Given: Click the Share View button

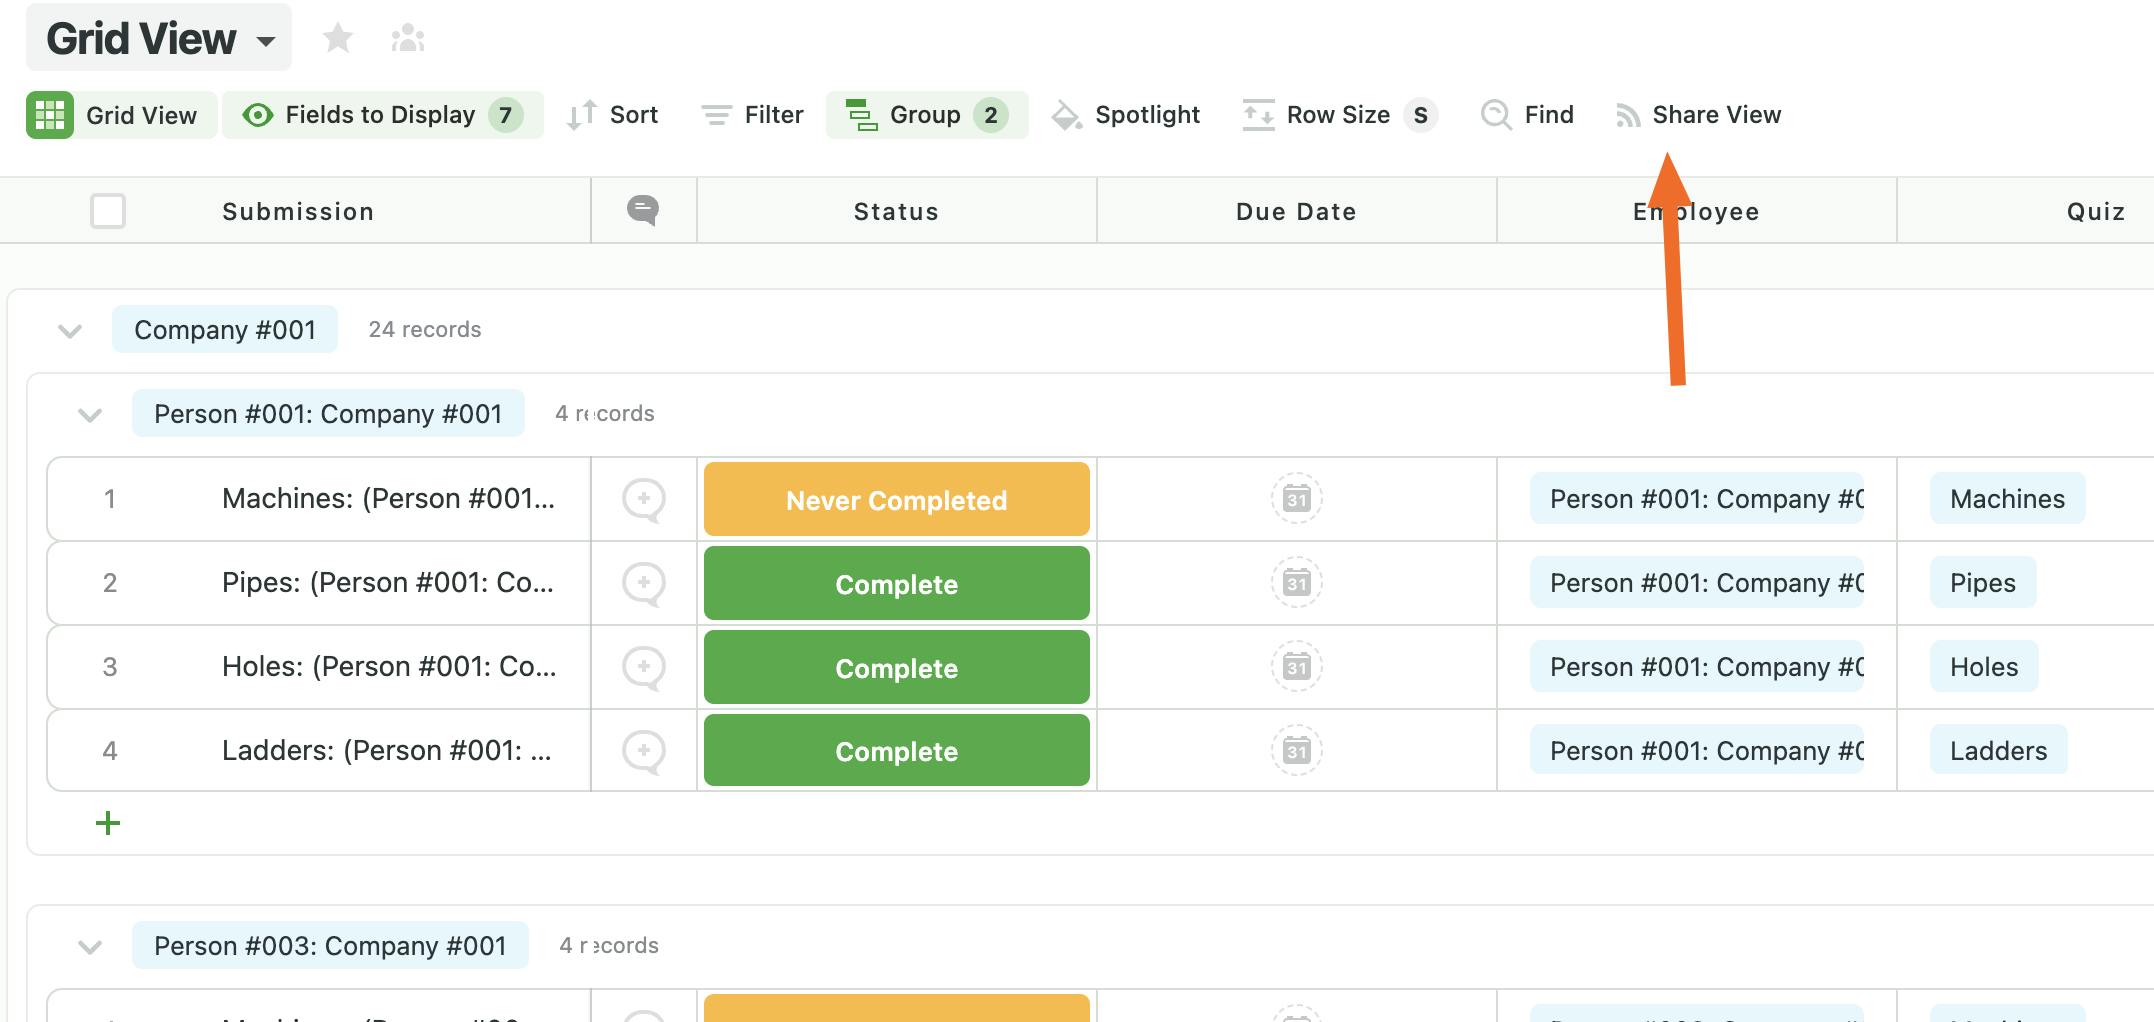Looking at the screenshot, I should click(x=1699, y=115).
